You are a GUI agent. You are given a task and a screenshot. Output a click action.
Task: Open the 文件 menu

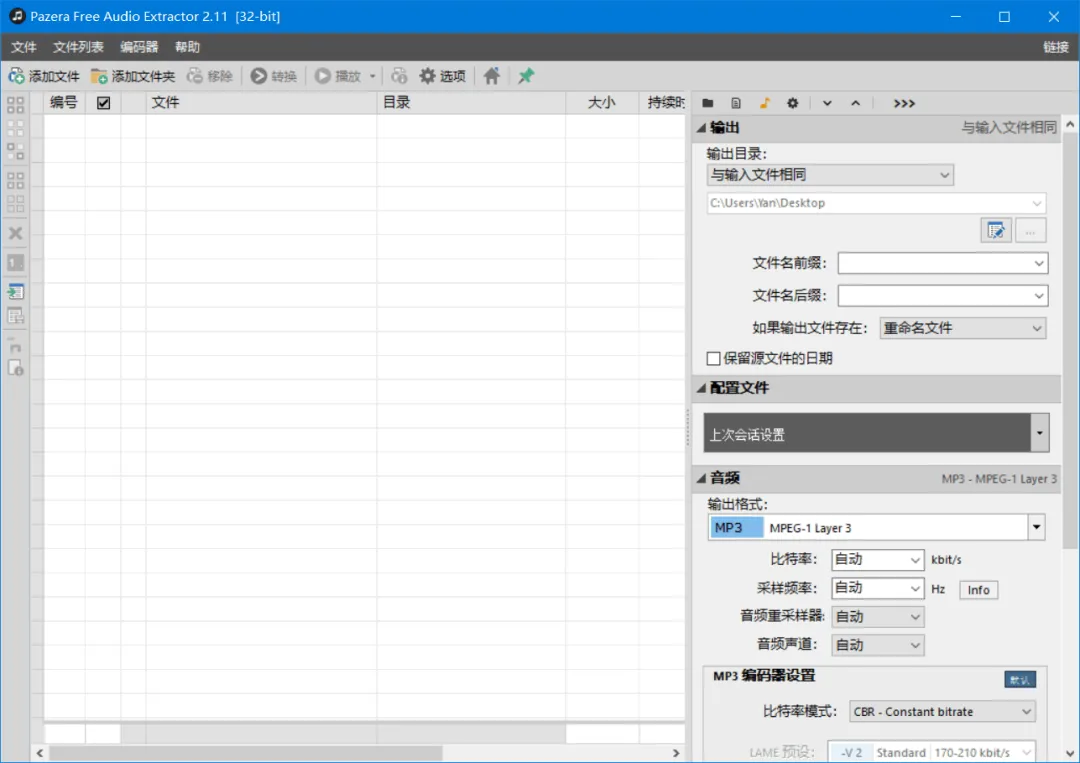click(23, 47)
